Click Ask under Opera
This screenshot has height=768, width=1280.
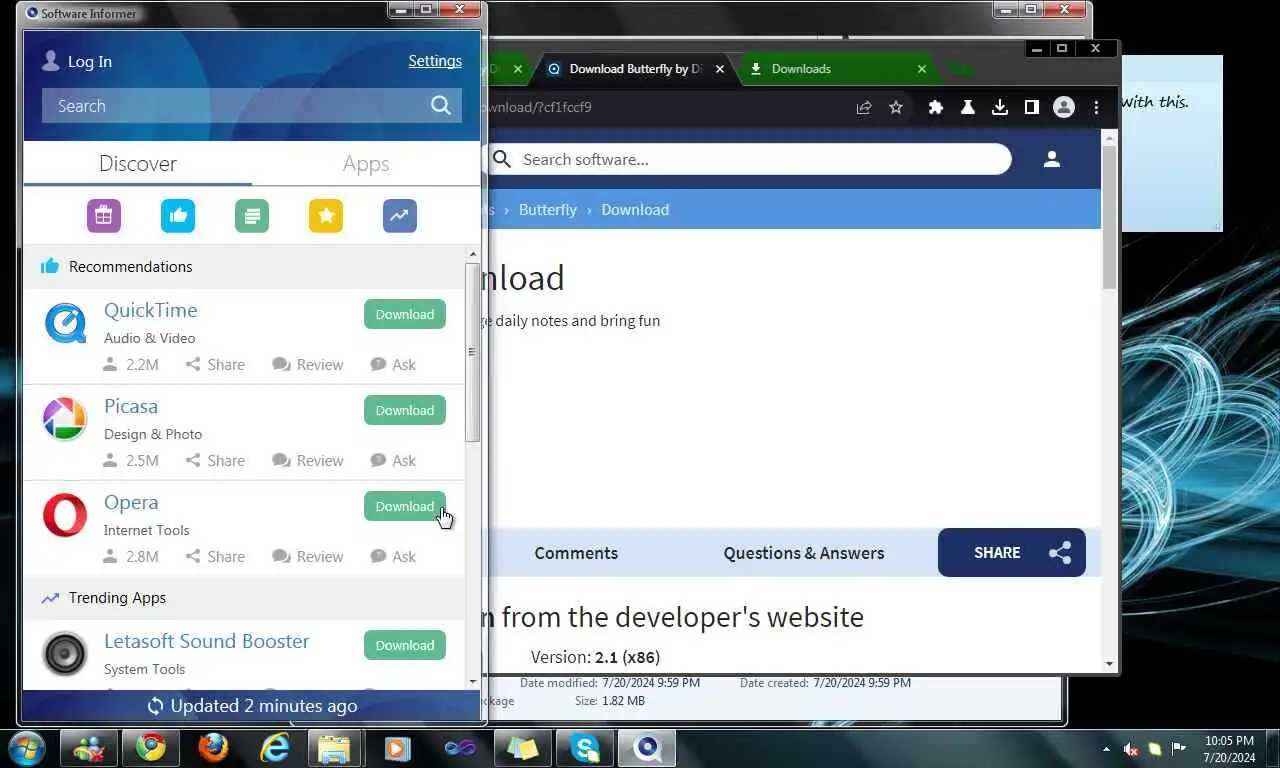[x=393, y=557]
